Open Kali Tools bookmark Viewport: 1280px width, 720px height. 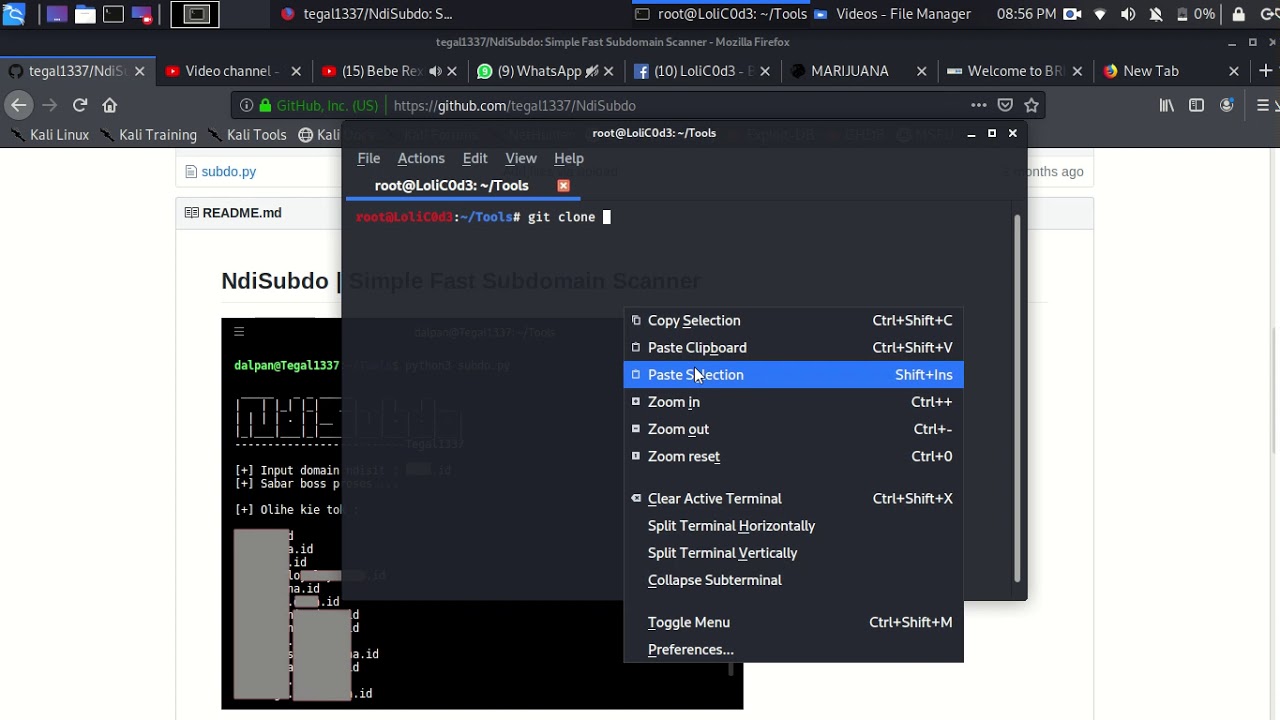247,135
